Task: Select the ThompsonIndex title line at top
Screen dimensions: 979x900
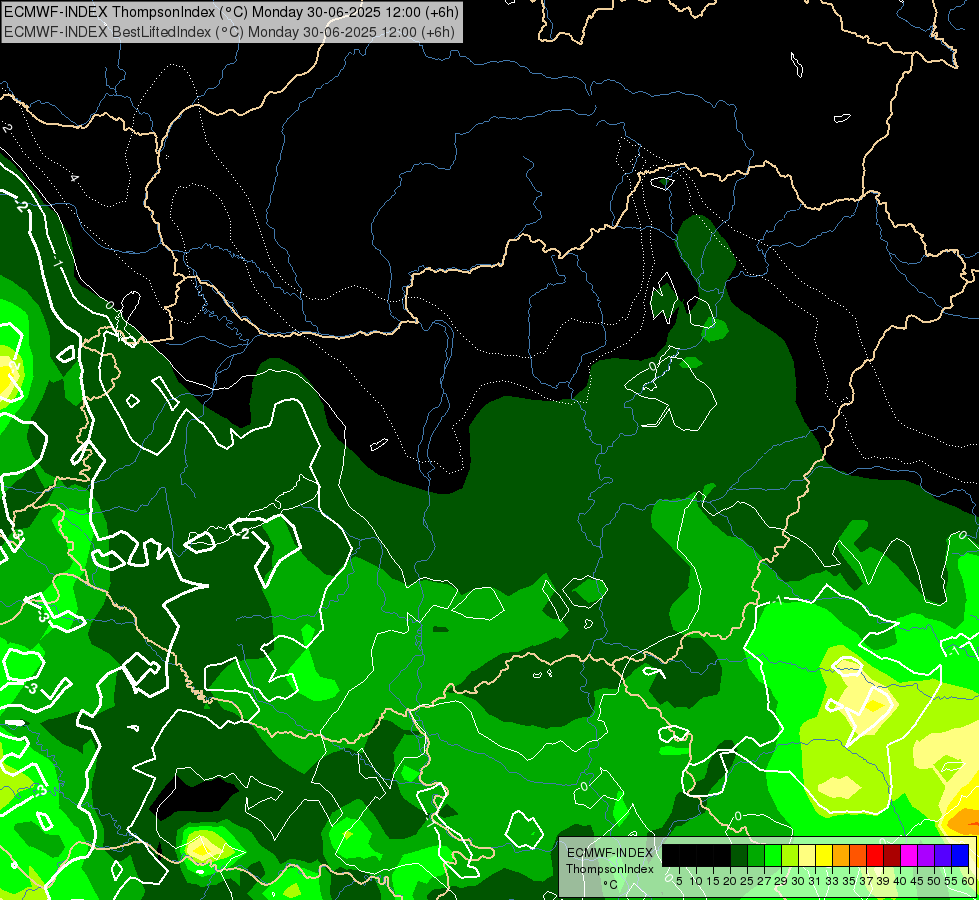Action: click(231, 12)
